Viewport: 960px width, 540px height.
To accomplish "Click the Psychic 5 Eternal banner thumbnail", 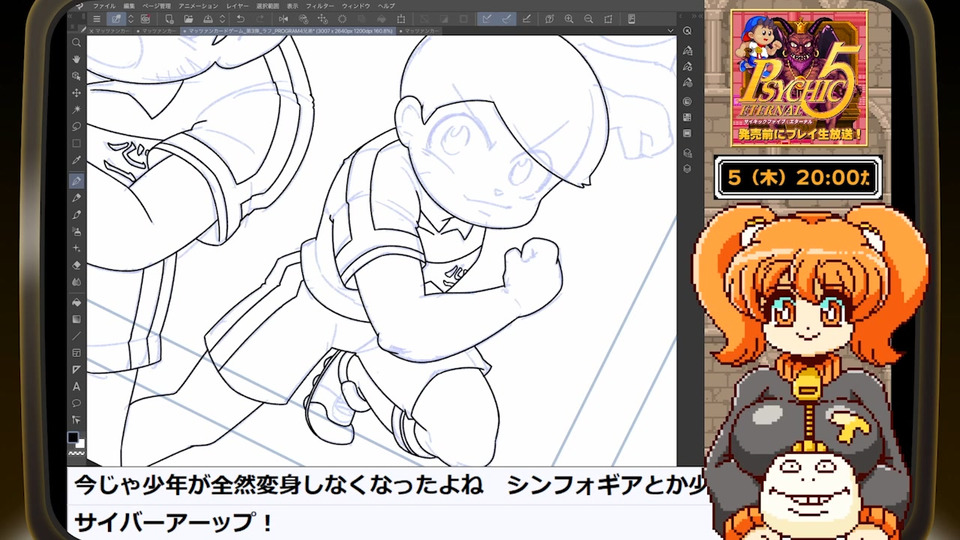I will coord(799,78).
